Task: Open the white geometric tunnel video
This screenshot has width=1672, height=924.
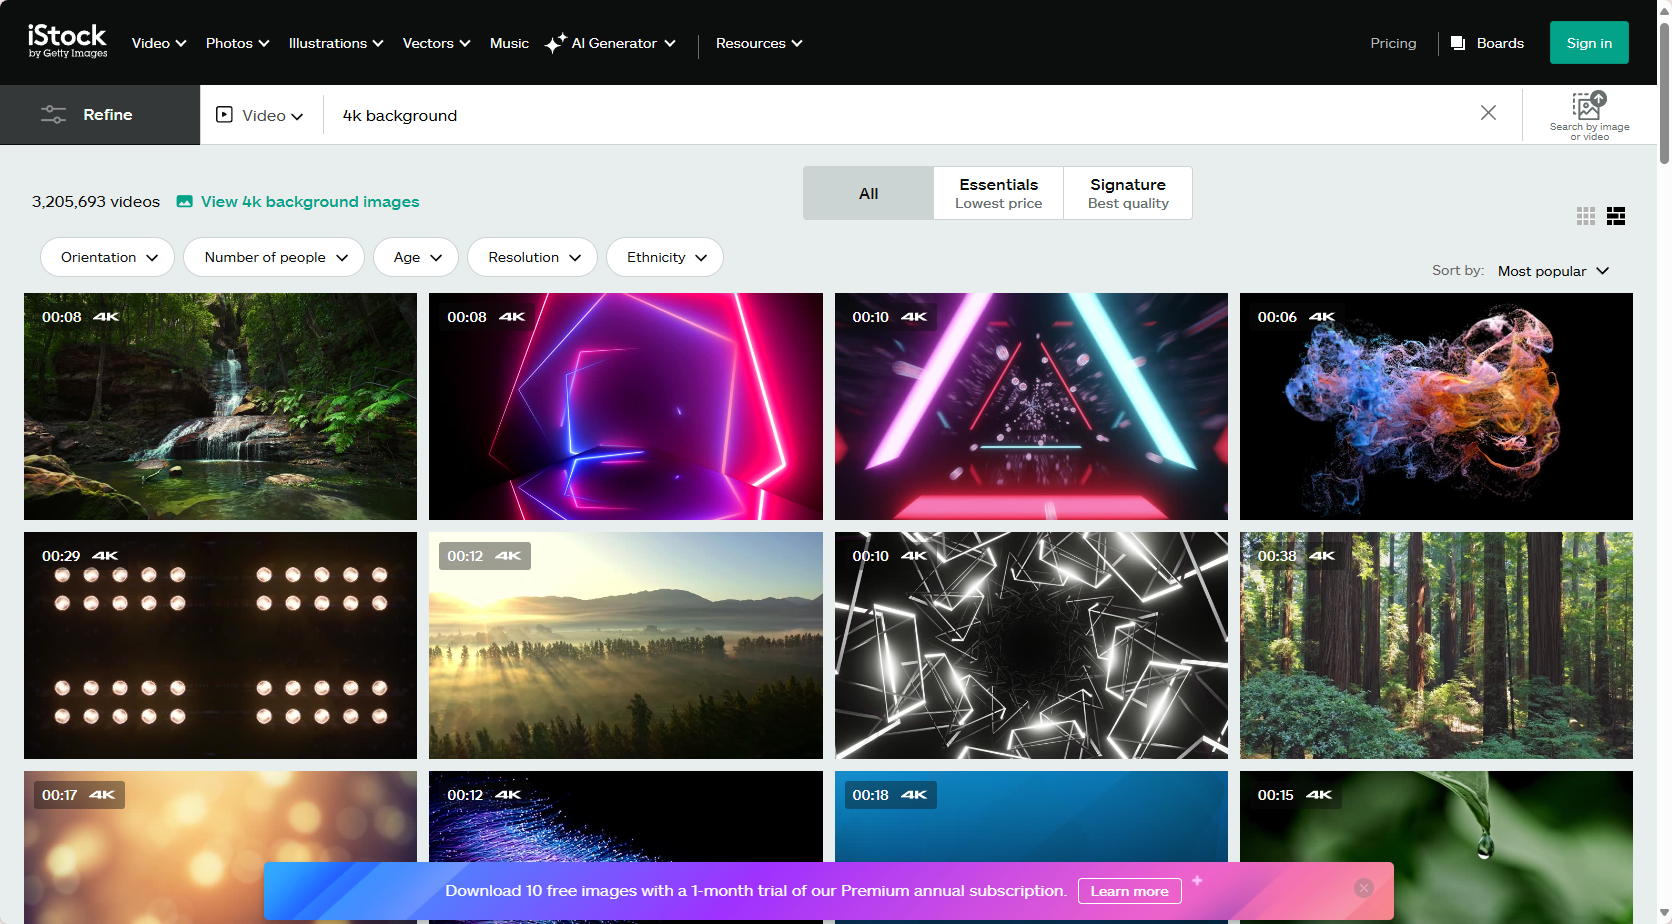Action: click(1031, 645)
